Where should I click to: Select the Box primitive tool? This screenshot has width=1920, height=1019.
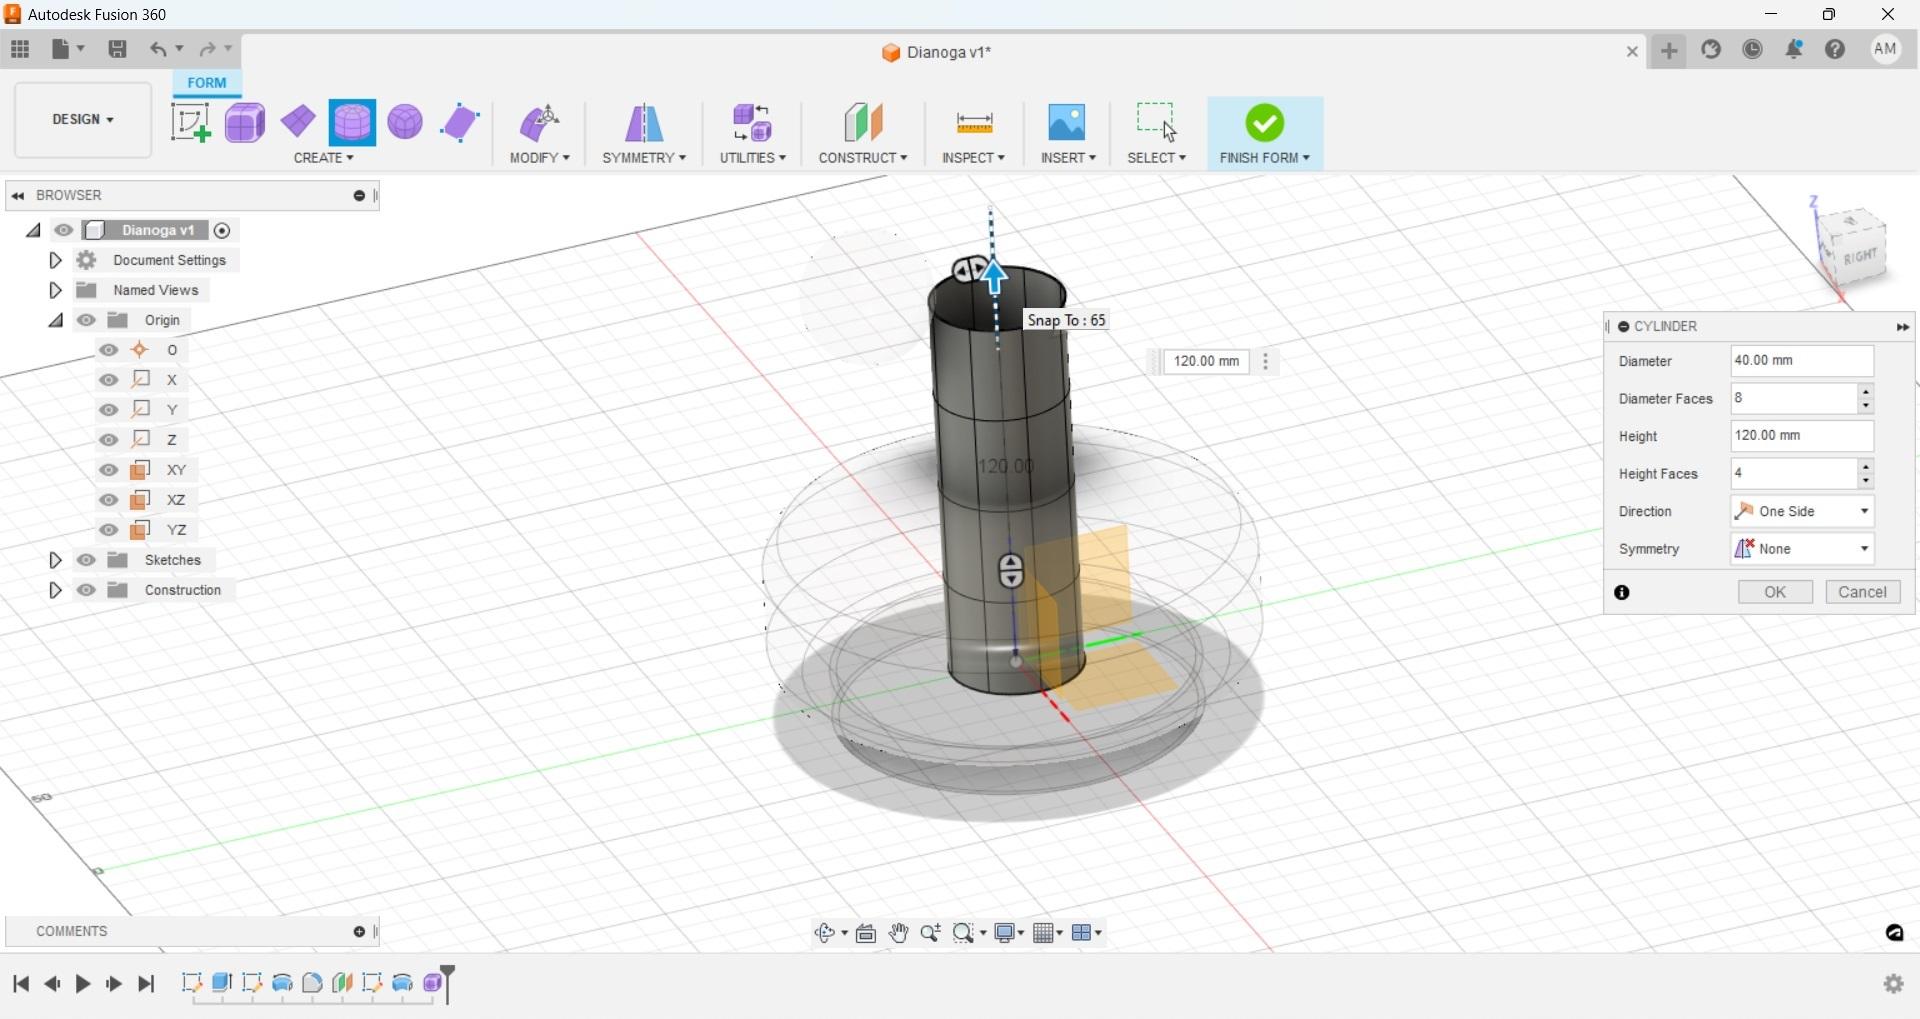point(245,122)
